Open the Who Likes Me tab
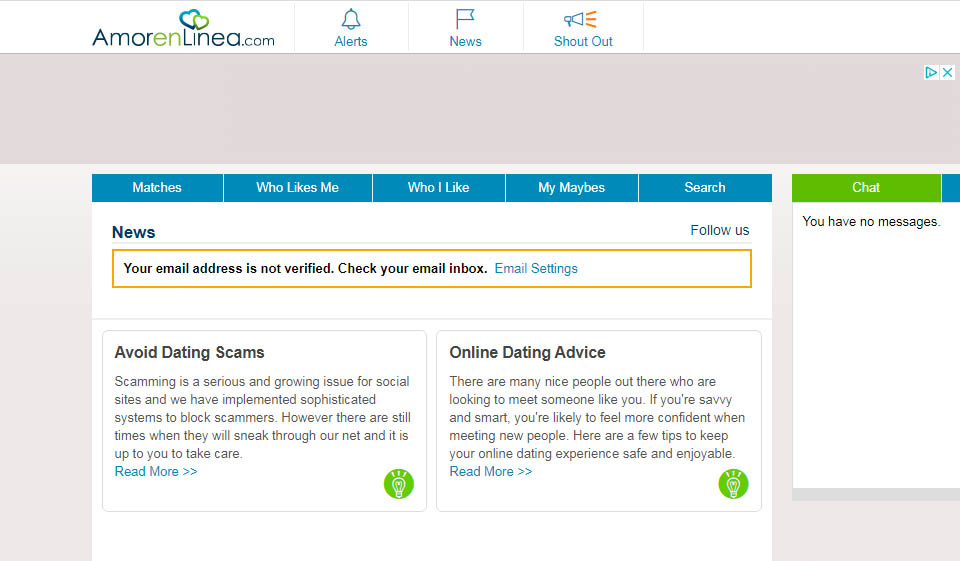This screenshot has width=960, height=561. (297, 187)
